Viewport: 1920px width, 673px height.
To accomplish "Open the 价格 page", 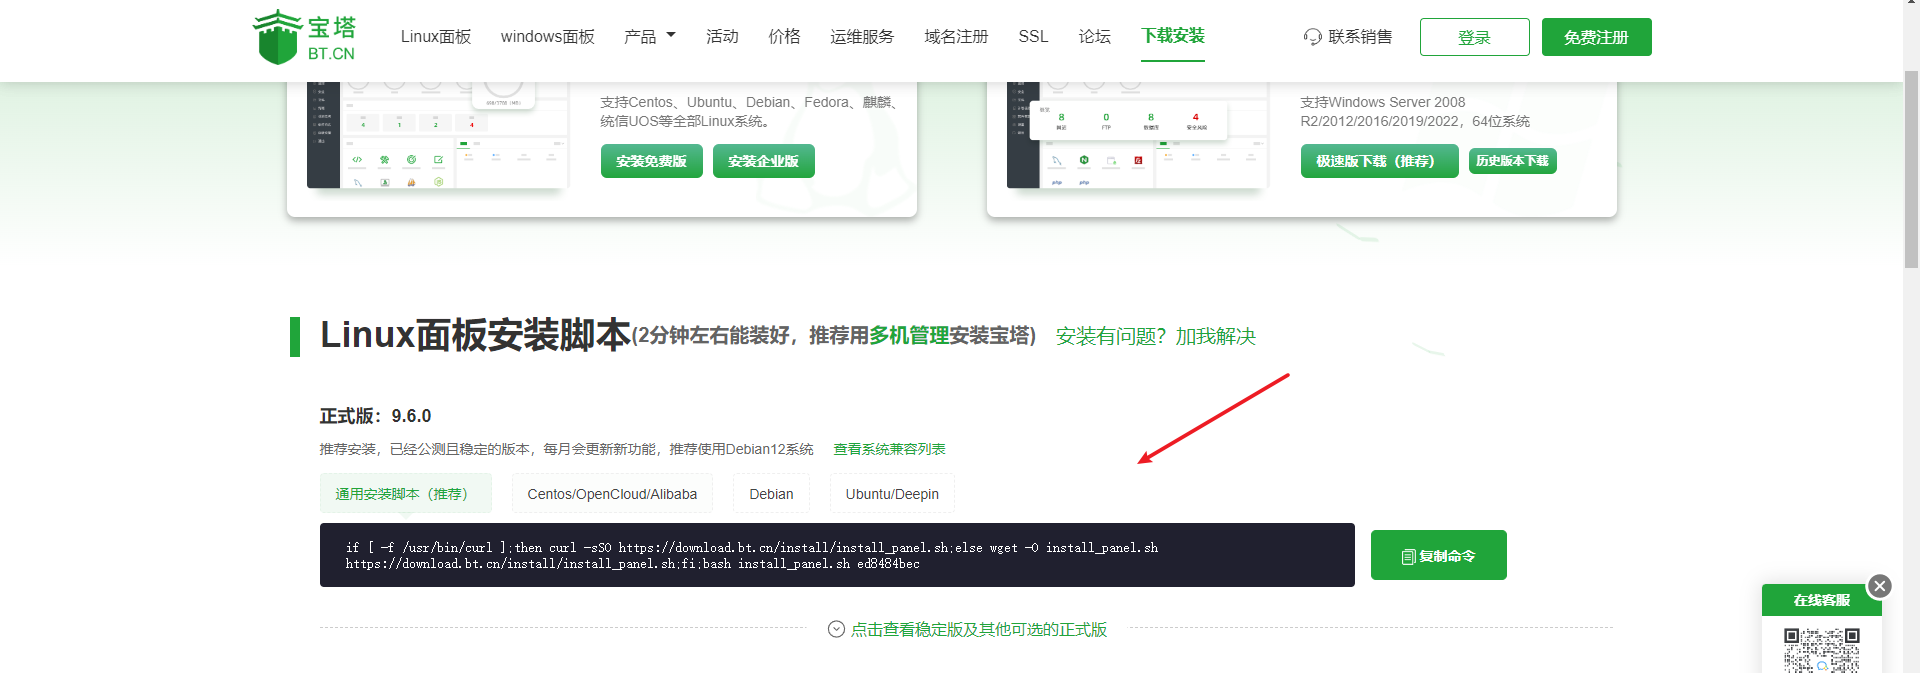I will pos(784,37).
